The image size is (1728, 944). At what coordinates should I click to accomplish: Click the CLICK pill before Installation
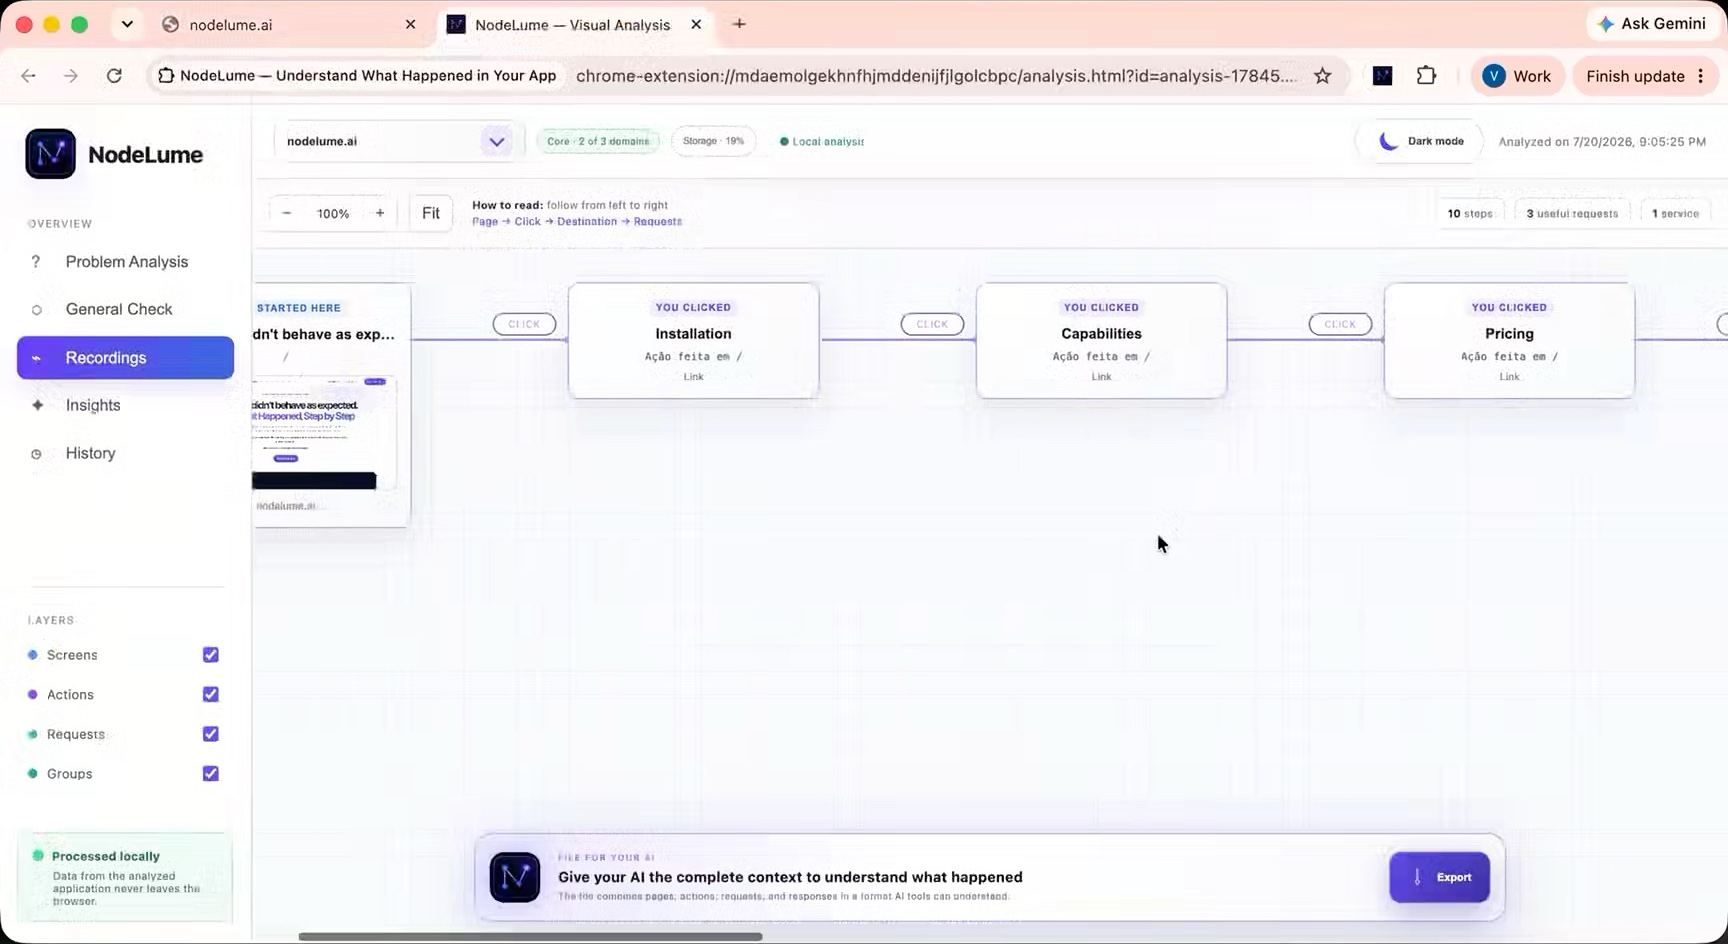[524, 324]
